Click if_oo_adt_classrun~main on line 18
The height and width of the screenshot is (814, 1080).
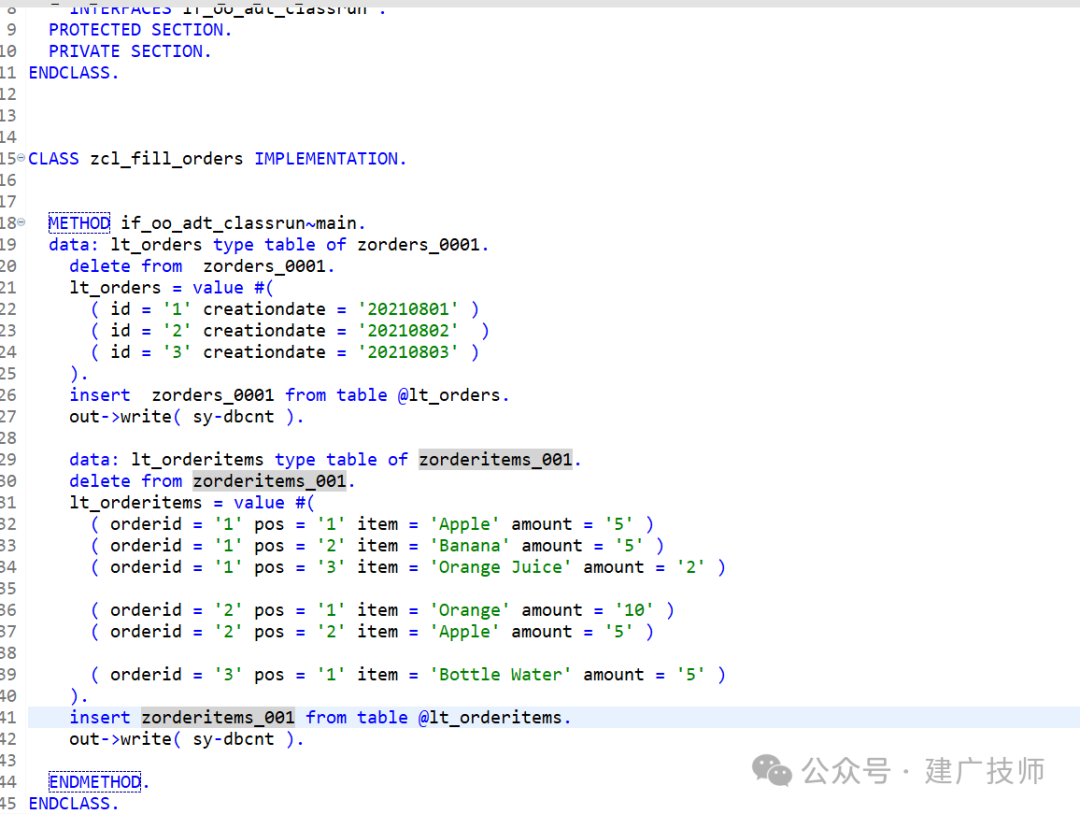[242, 223]
